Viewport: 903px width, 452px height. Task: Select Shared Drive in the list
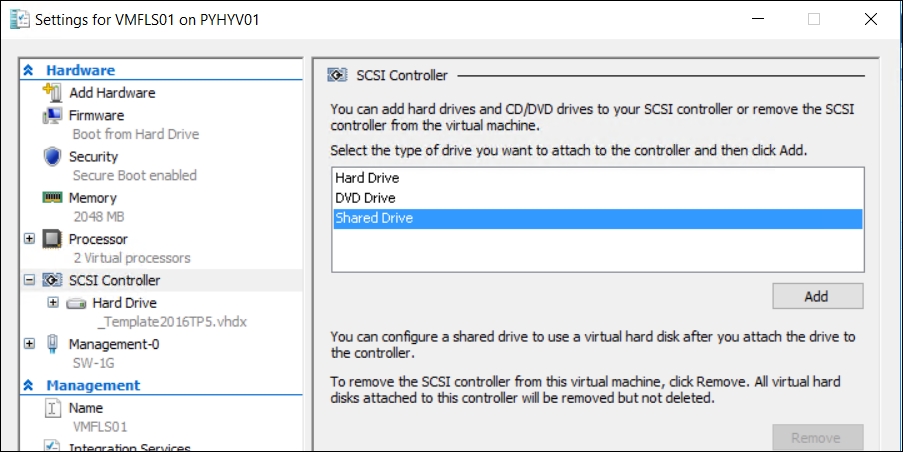(x=374, y=218)
